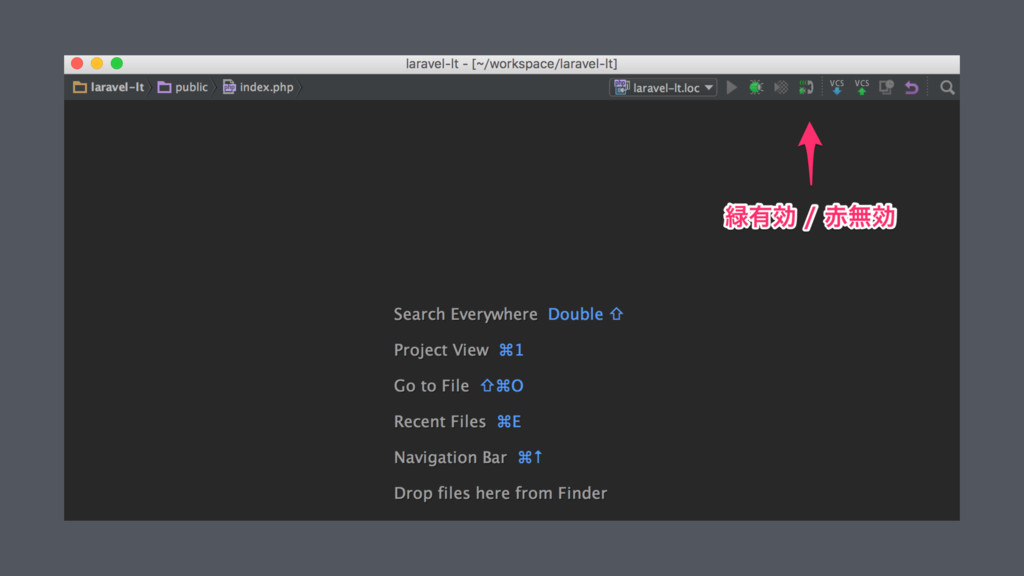Viewport: 1024px width, 576px height.
Task: Click the Run with Coverage icon
Action: 781,88
